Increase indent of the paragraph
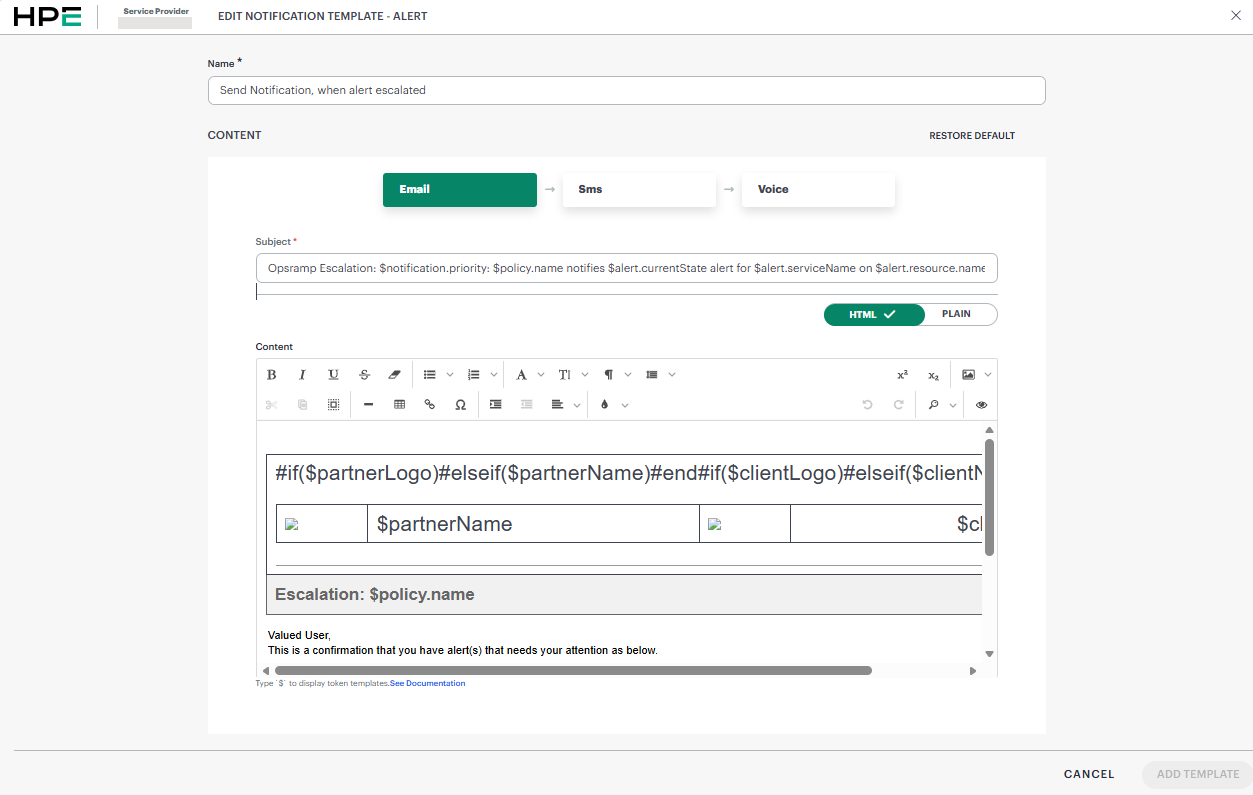Viewport: 1253px width, 795px height. click(x=496, y=405)
